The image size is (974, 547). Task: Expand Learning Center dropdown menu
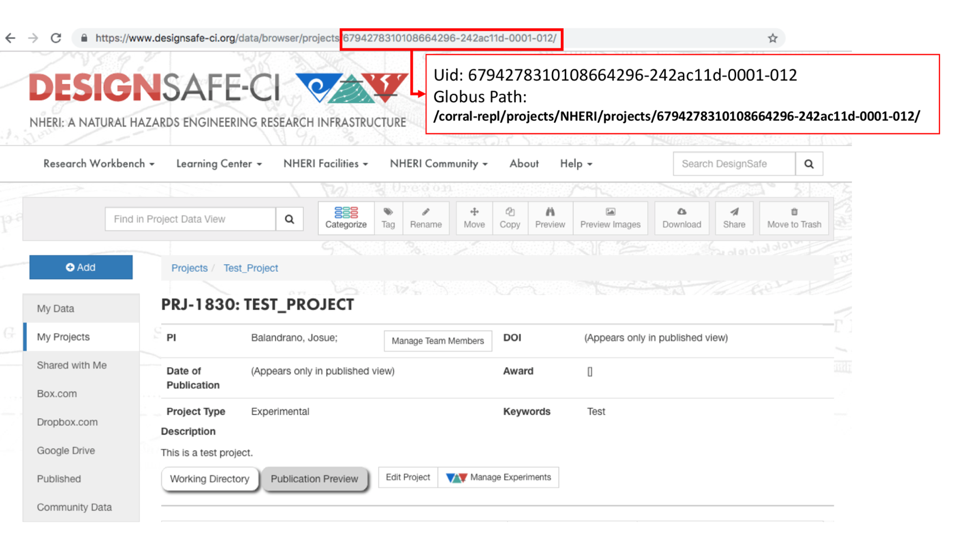point(219,164)
